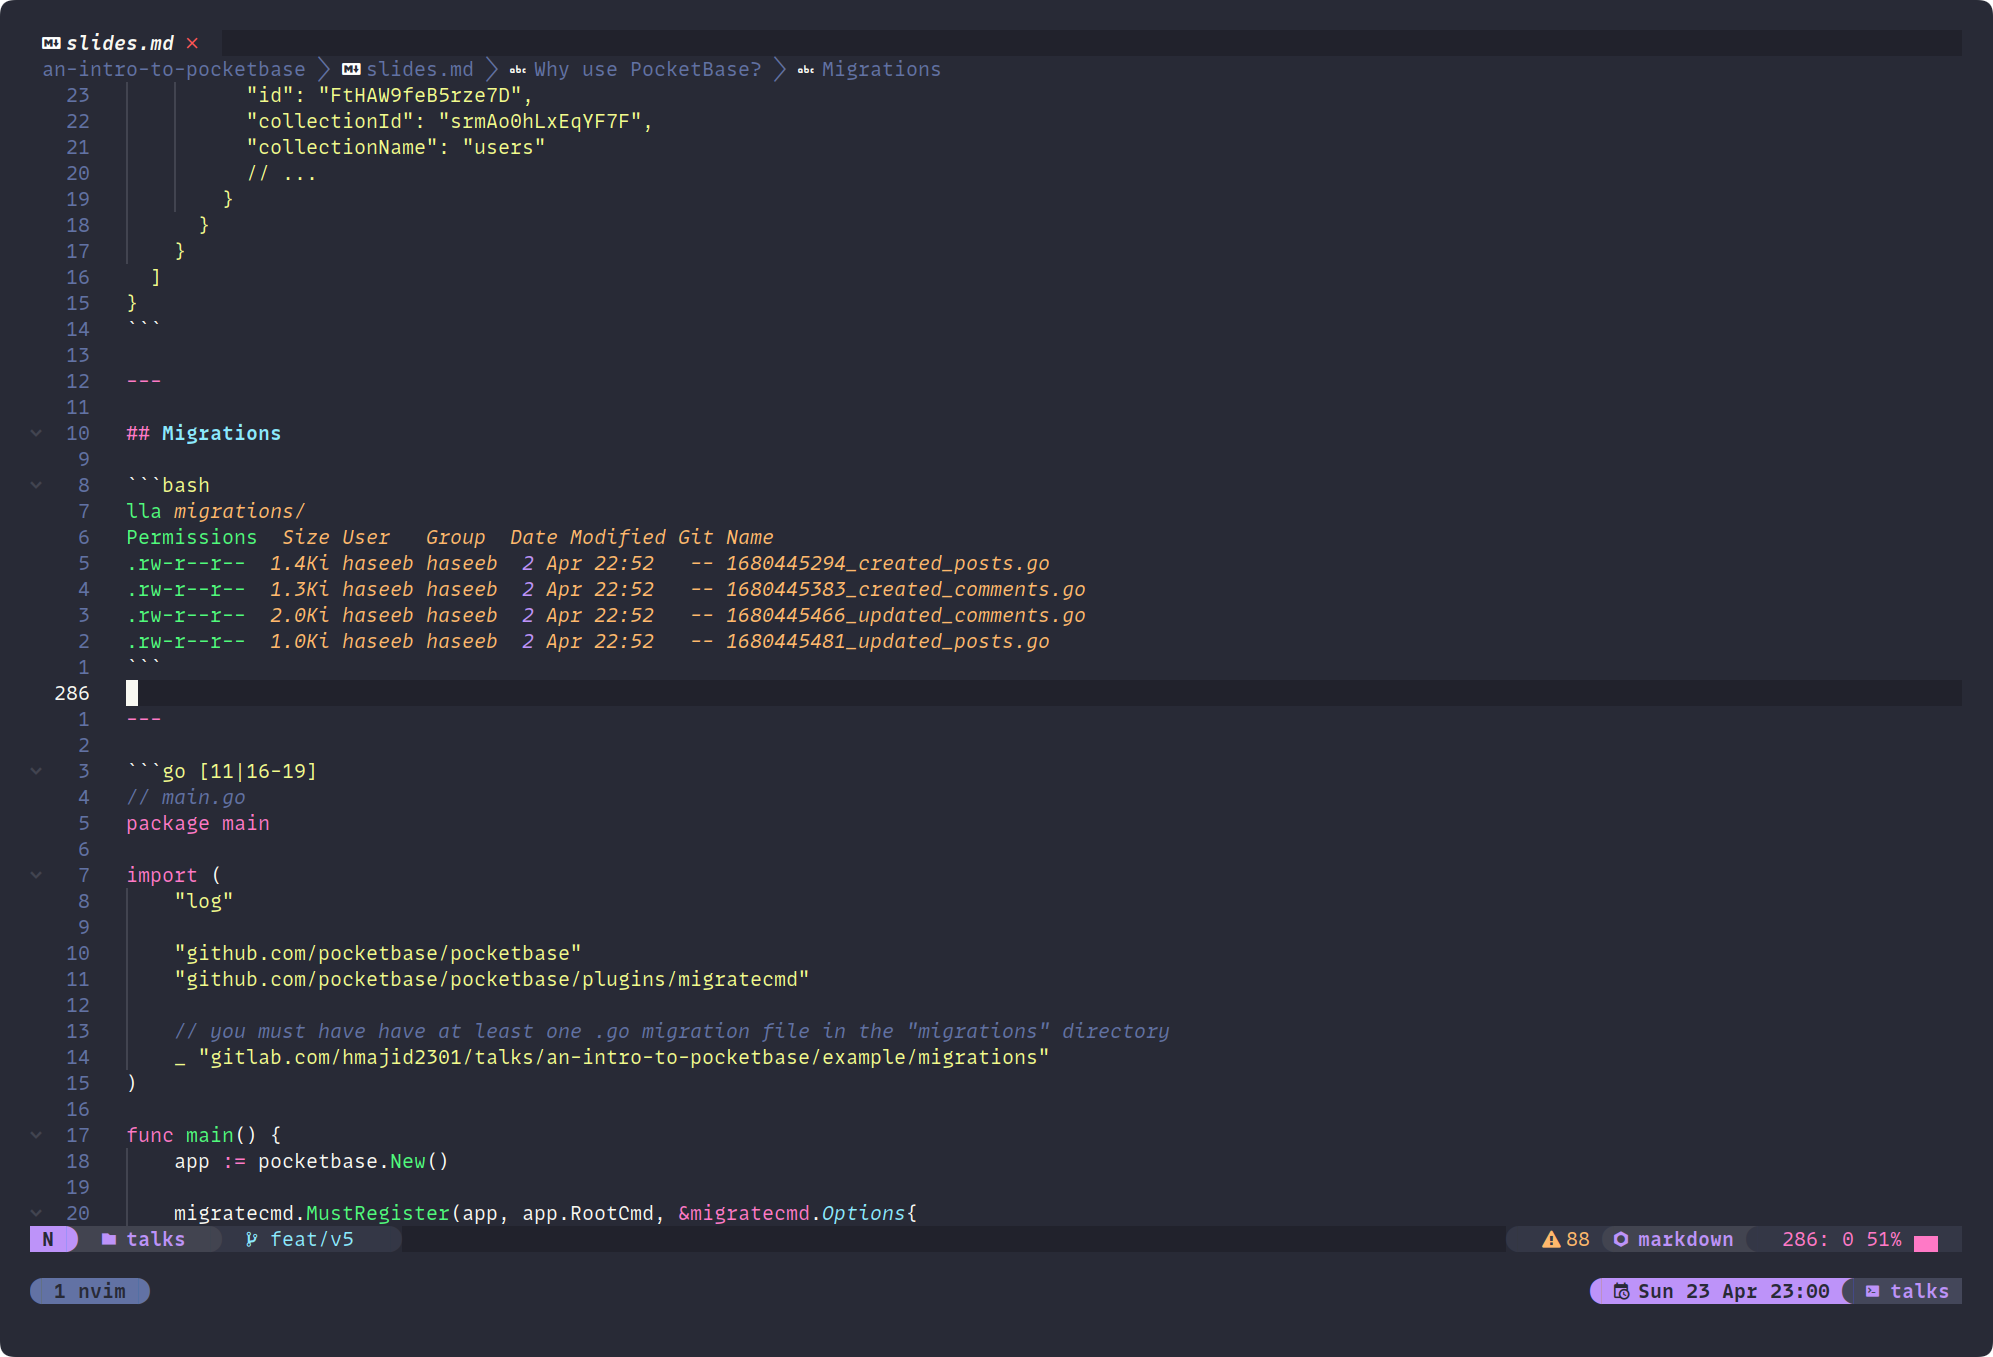
Task: Click 1680445294_created_posts.go filename
Action: point(887,563)
